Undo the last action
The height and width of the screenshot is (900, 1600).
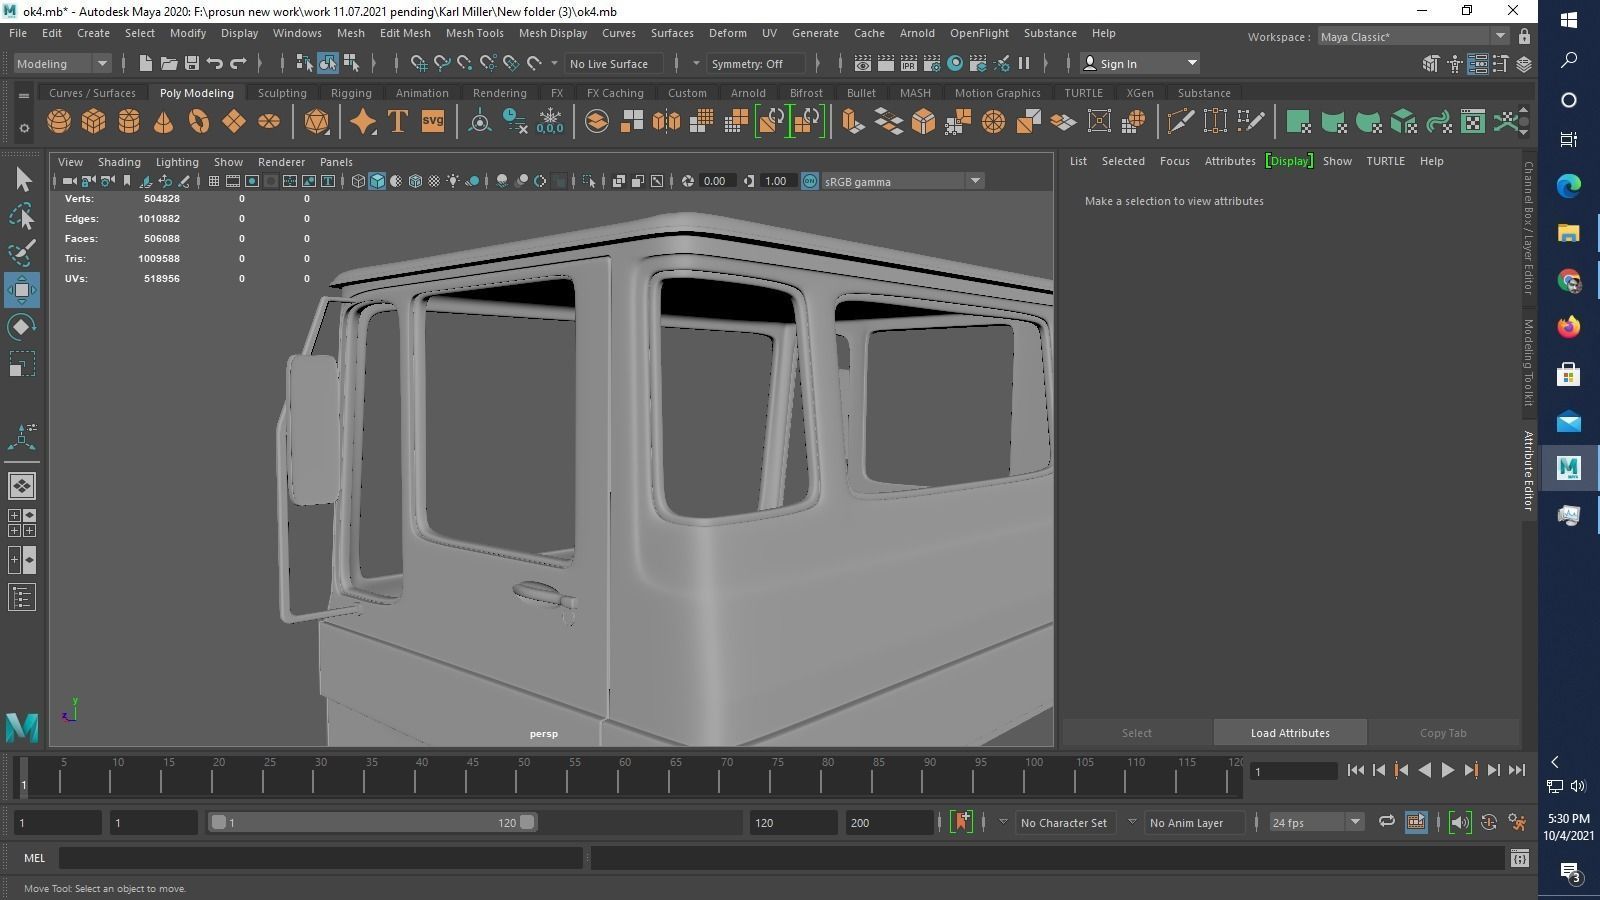215,63
